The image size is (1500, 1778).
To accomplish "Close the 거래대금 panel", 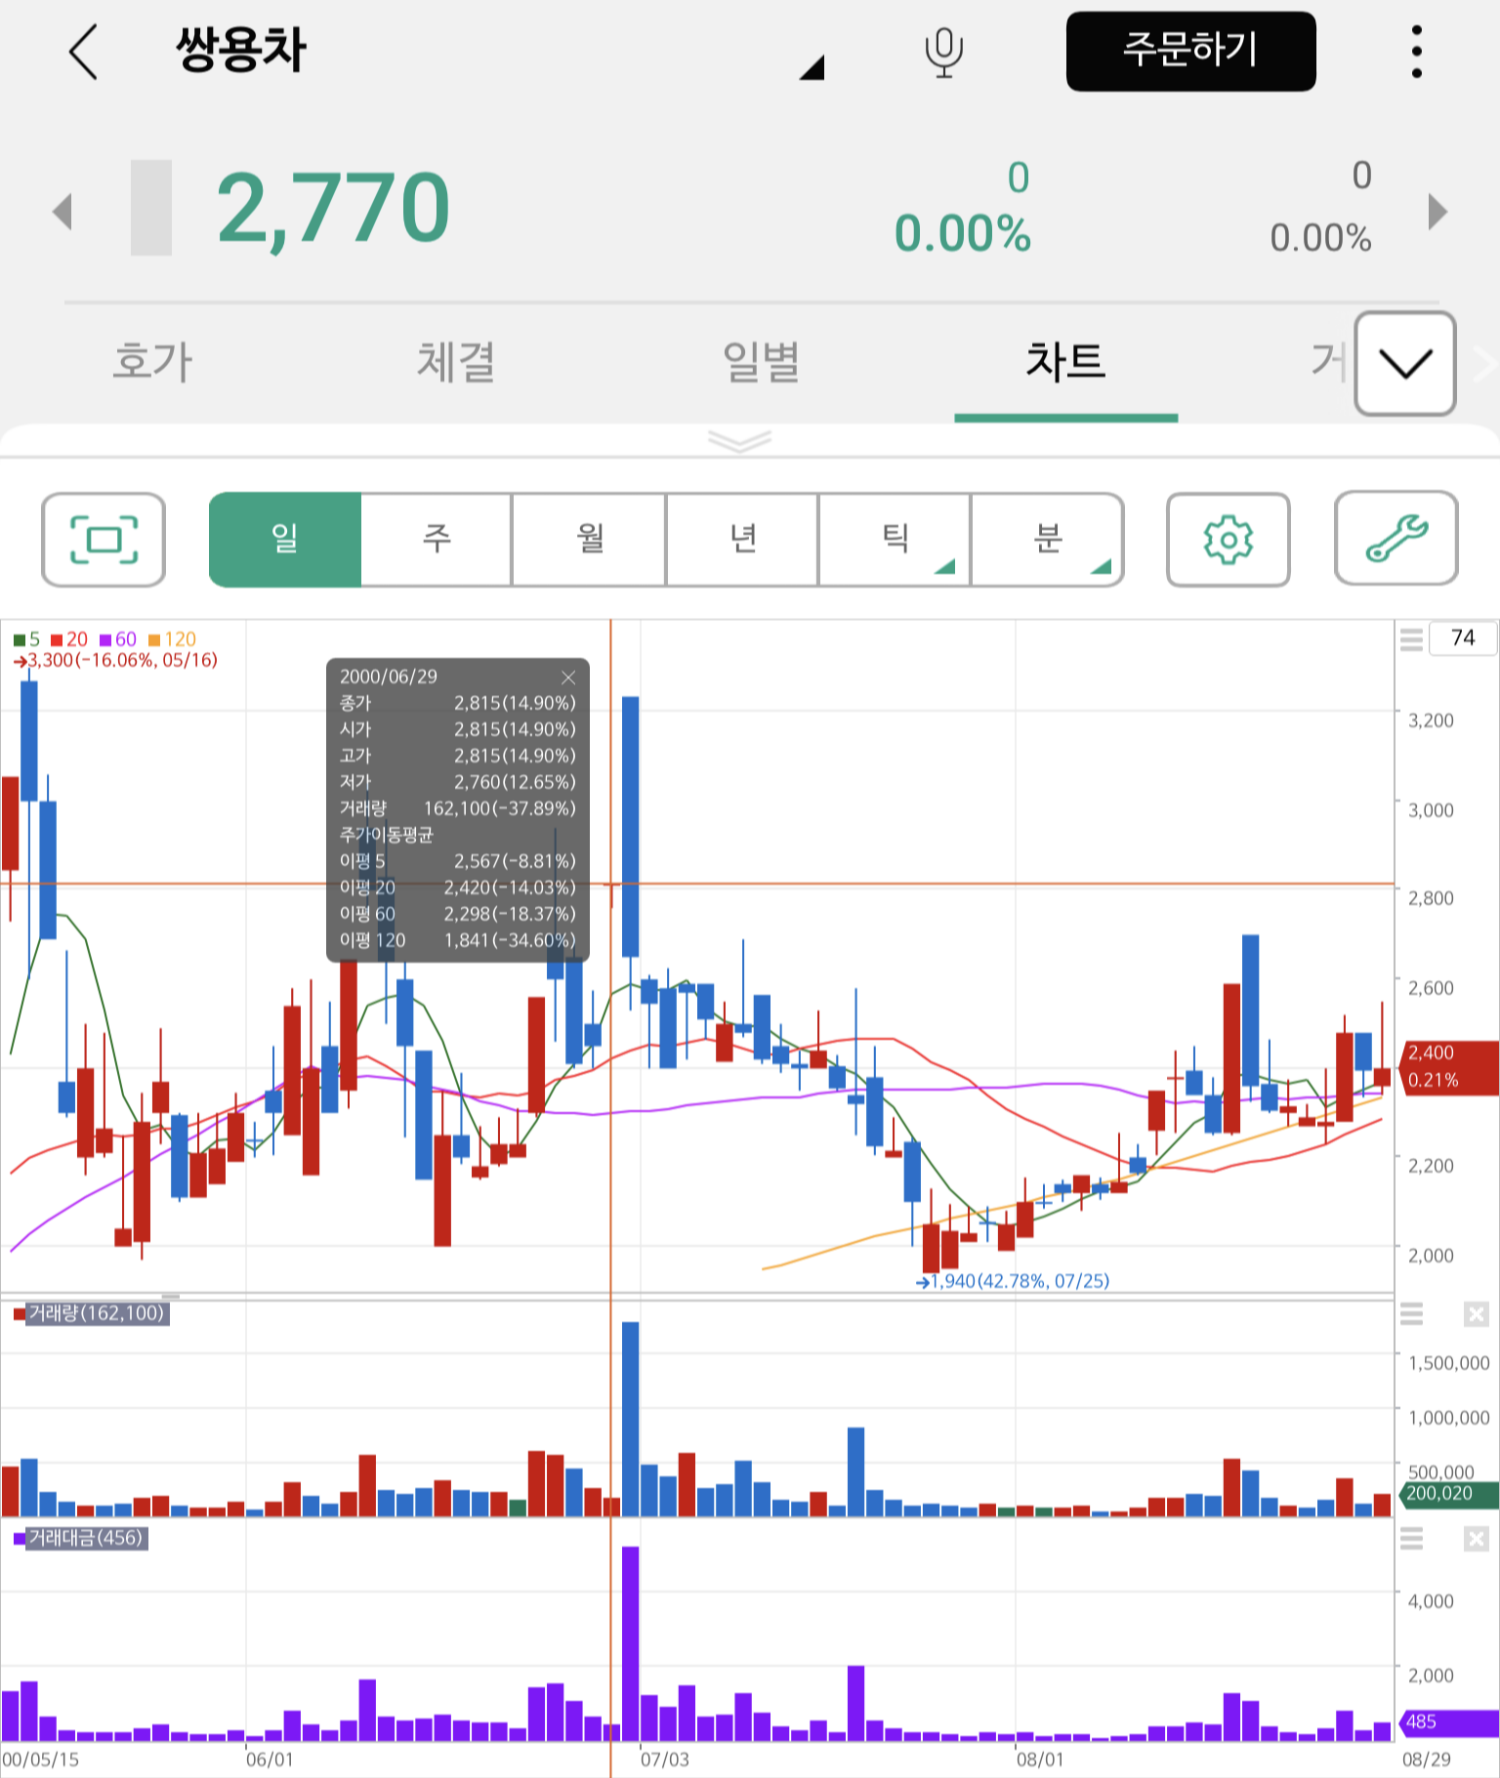I will tap(1476, 1538).
